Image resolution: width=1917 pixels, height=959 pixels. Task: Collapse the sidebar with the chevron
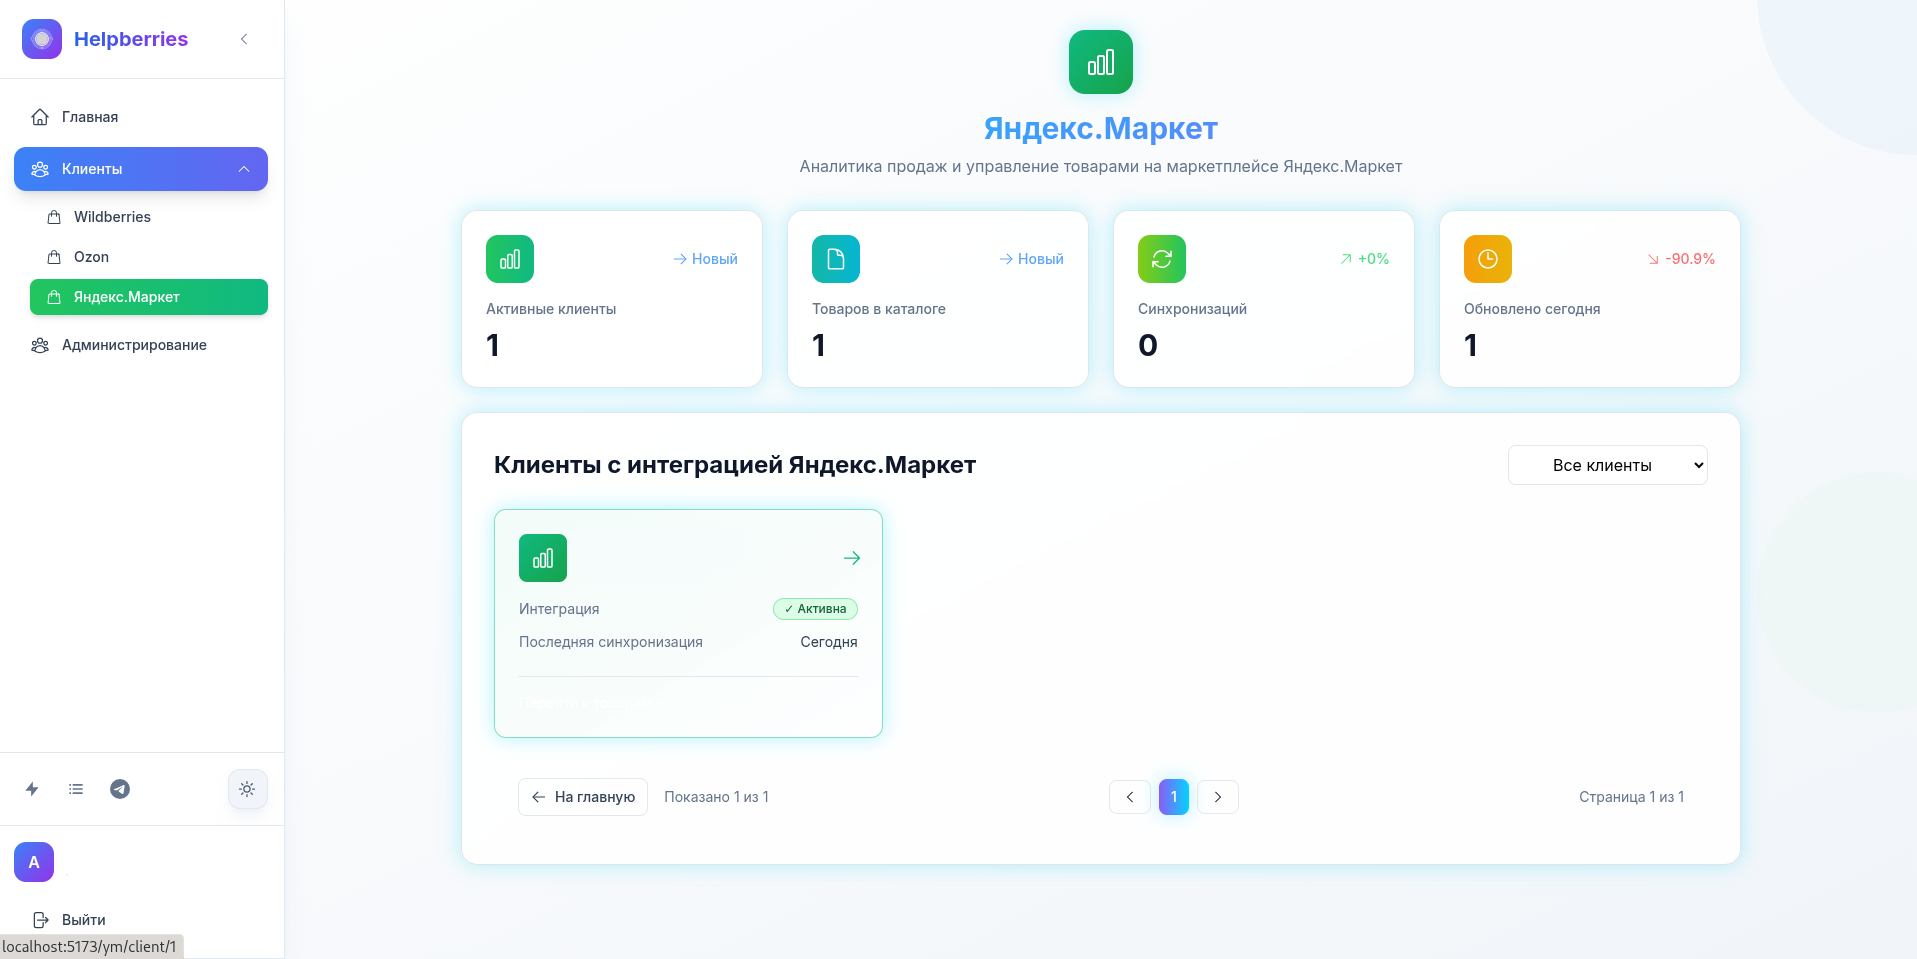click(x=244, y=39)
